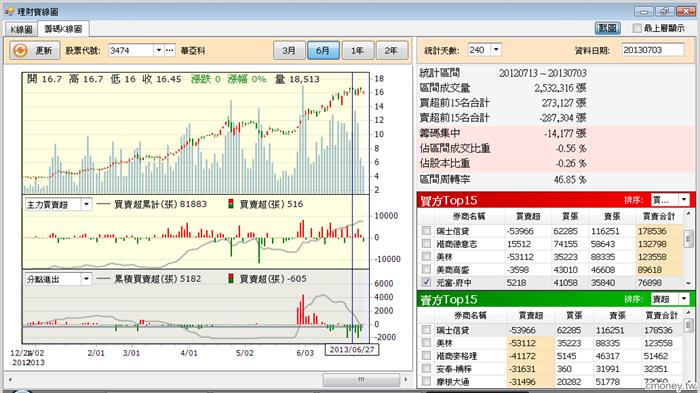The height and width of the screenshot is (393, 700).
Task: Check the 美林 row in 買方Top15
Action: (x=426, y=257)
